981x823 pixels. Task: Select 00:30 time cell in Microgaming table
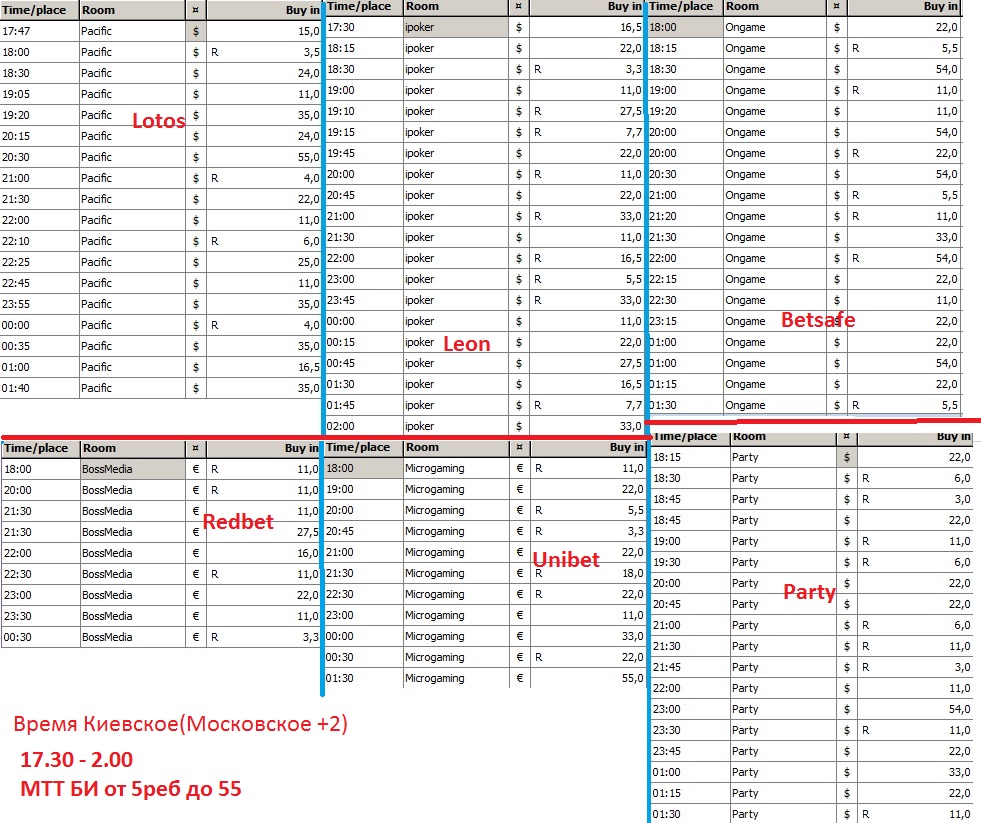pos(363,657)
